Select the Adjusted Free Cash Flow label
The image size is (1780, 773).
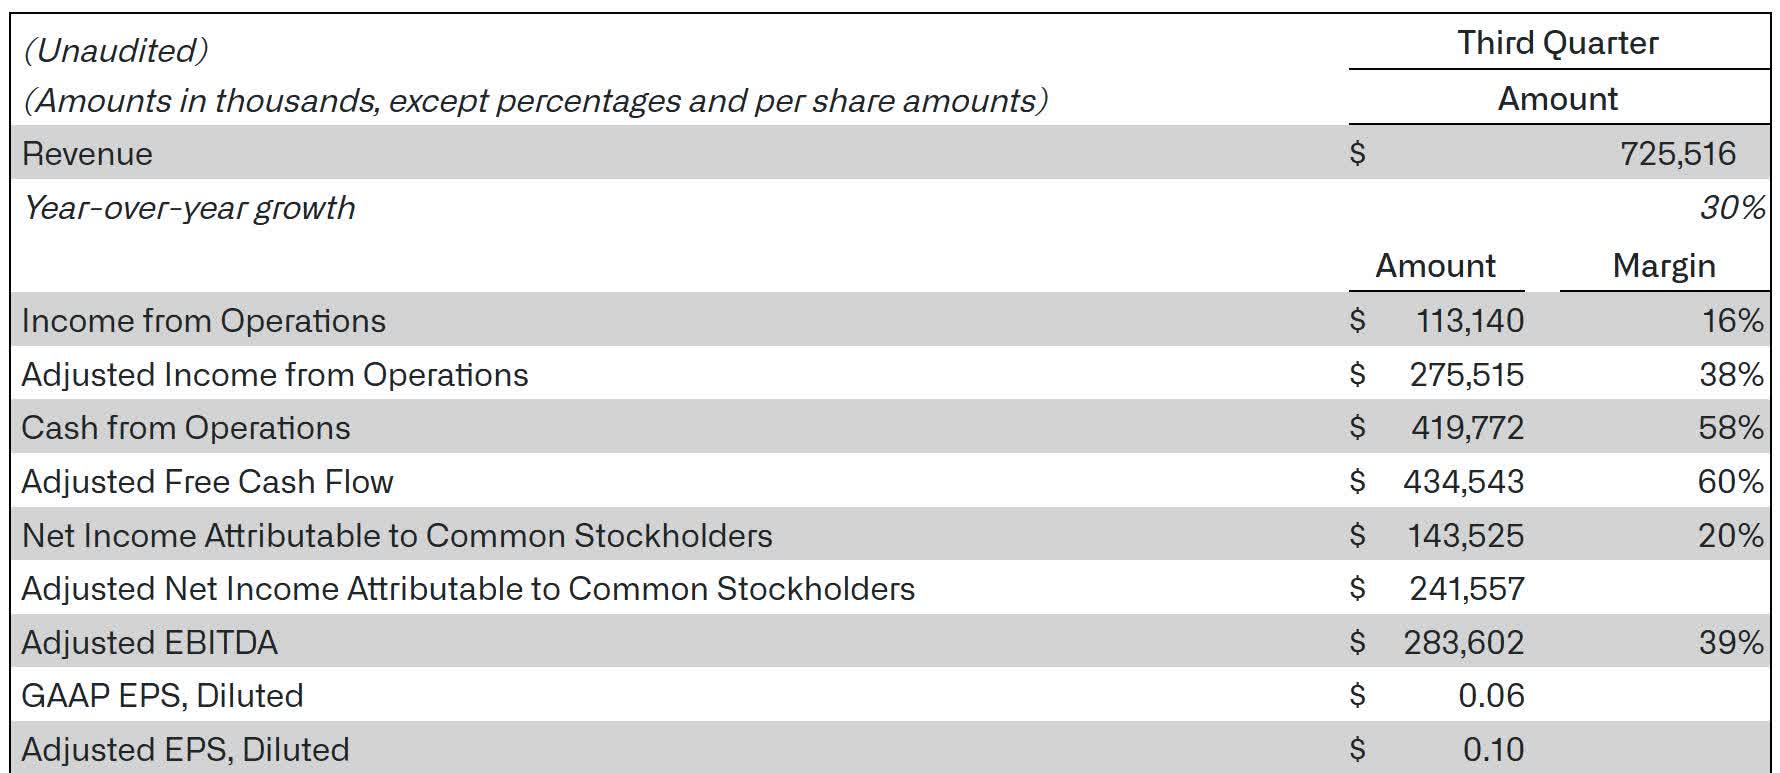tap(207, 482)
